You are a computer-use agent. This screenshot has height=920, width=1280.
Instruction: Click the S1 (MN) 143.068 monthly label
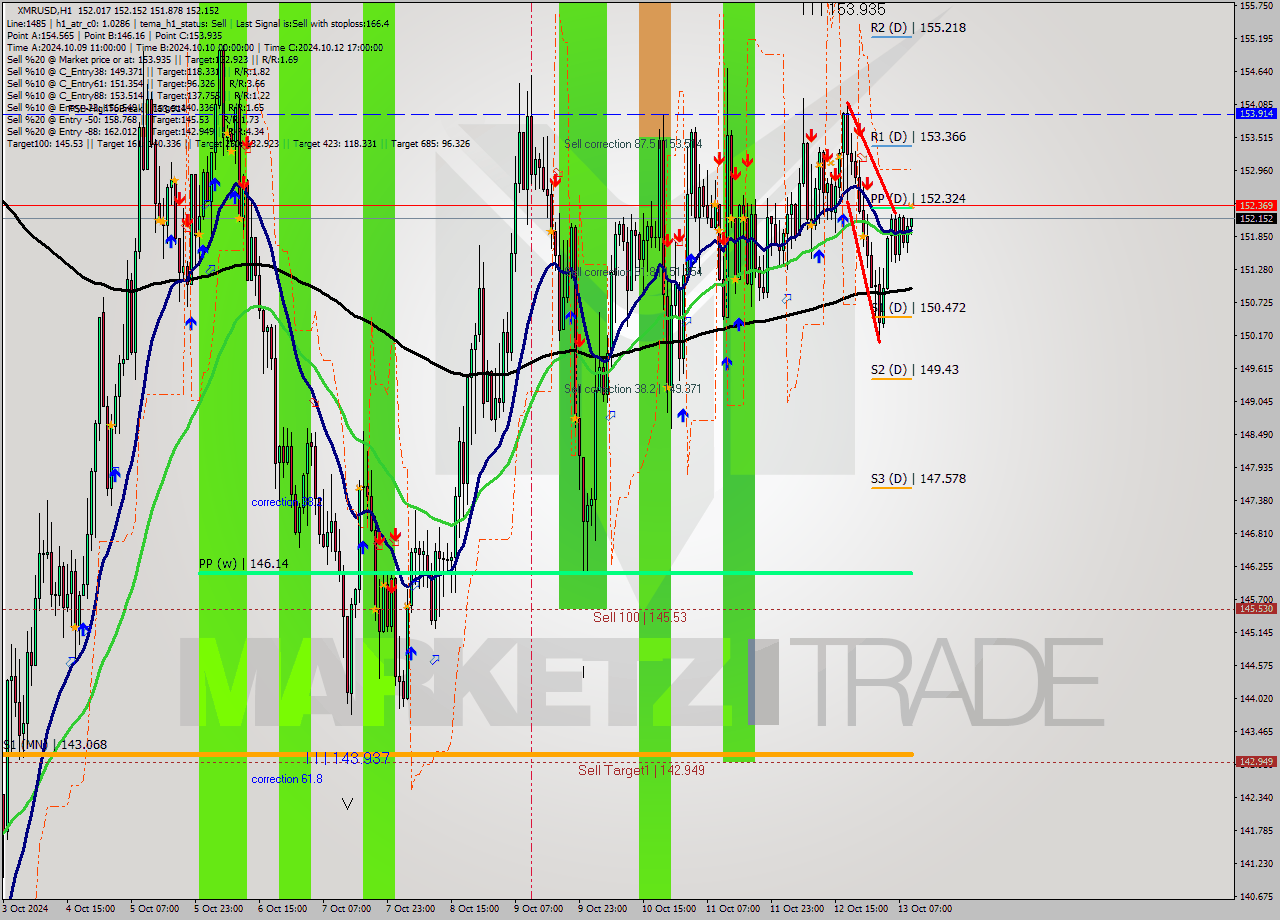(54, 745)
